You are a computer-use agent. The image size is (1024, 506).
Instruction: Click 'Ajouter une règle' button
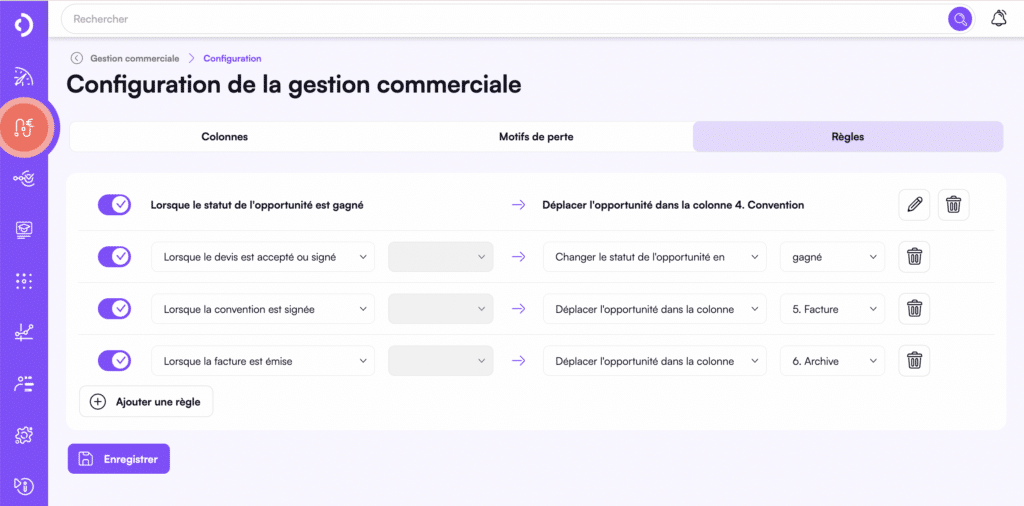(146, 402)
